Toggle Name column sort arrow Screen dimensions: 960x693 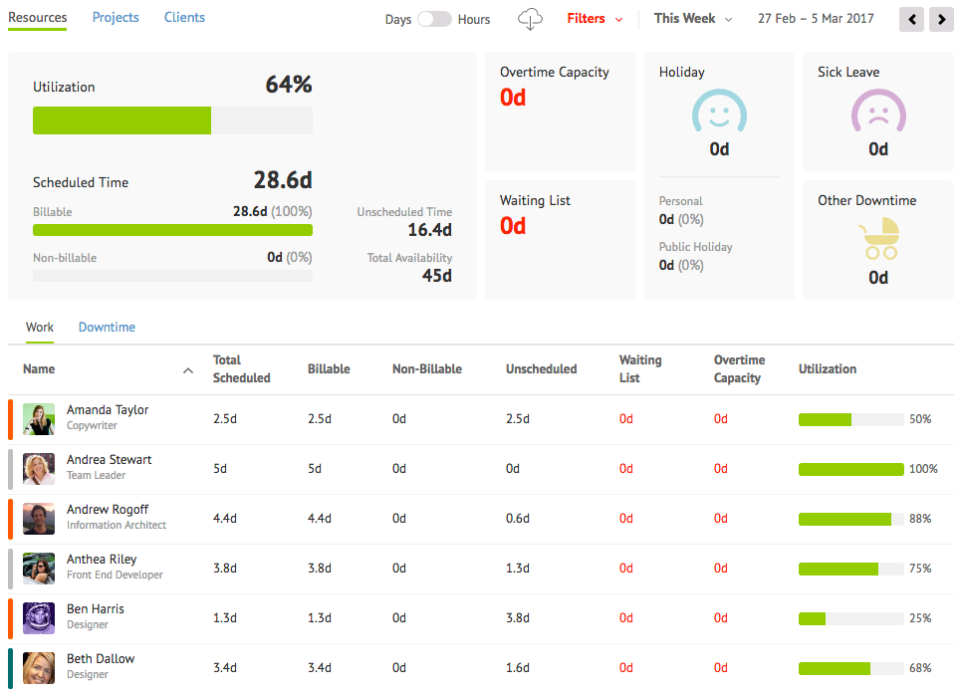pyautogui.click(x=188, y=370)
